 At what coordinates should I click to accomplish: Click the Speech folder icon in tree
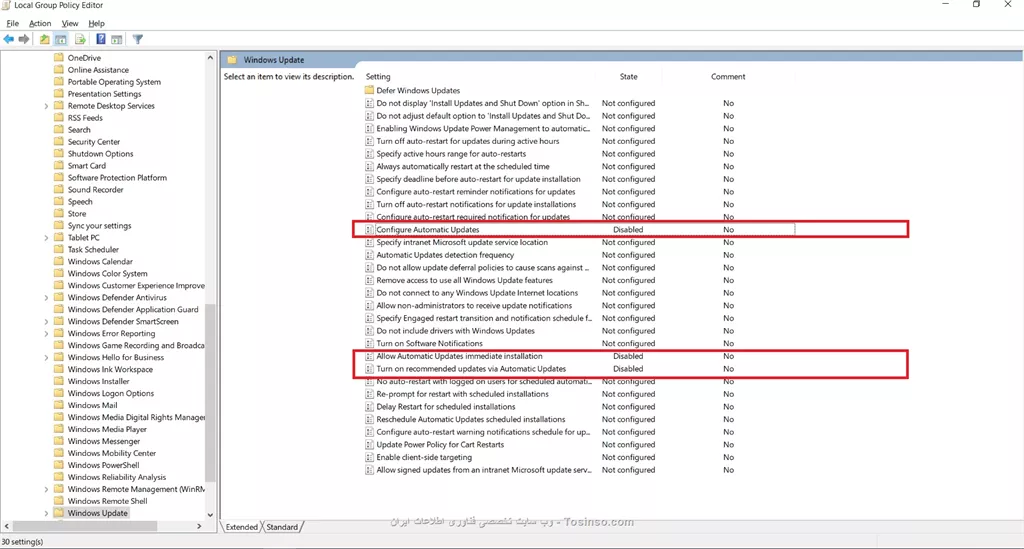tap(59, 202)
